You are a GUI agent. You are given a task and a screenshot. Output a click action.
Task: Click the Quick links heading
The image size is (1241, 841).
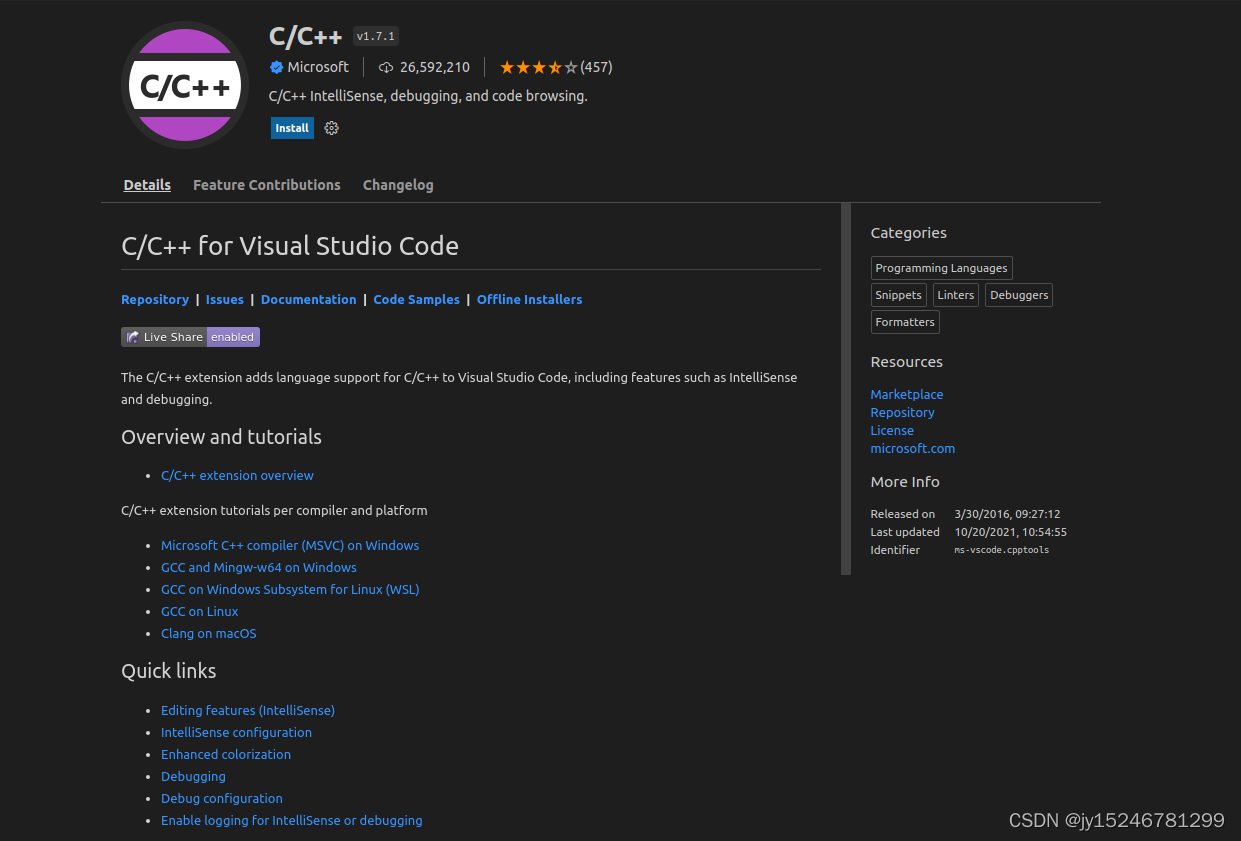coord(169,671)
